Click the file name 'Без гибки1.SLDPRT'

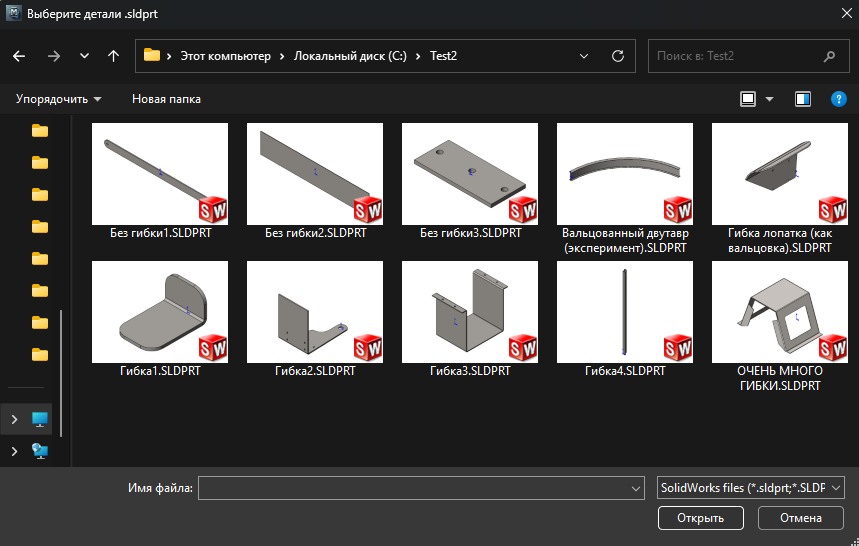(161, 233)
